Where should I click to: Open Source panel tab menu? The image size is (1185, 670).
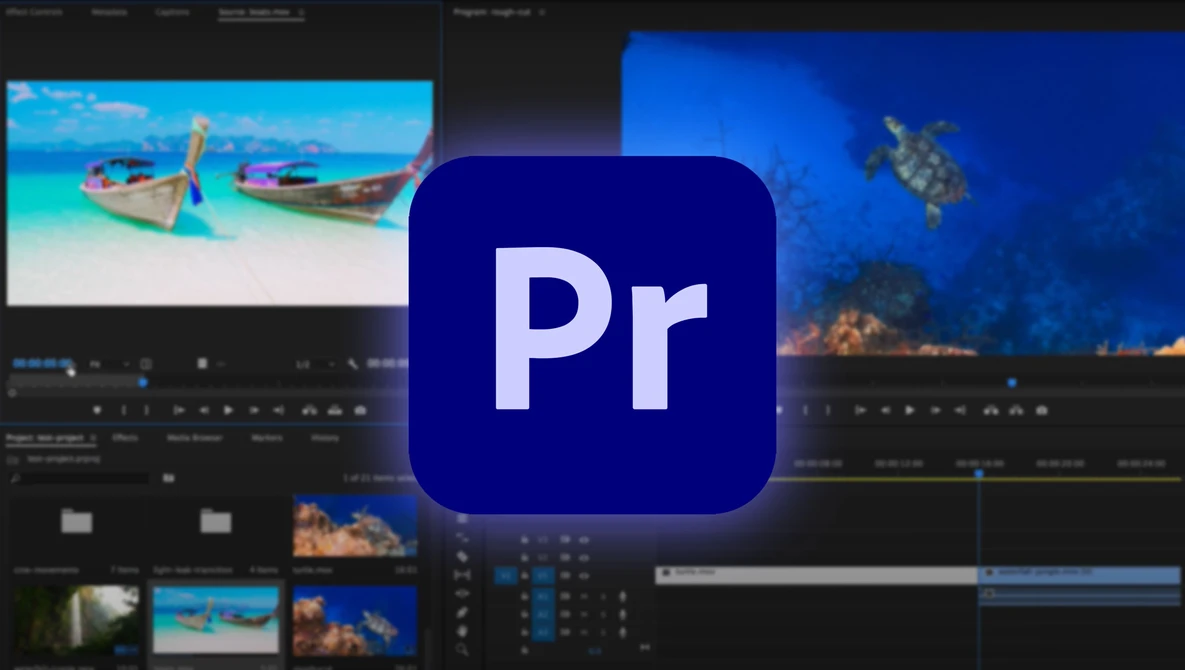pyautogui.click(x=301, y=12)
